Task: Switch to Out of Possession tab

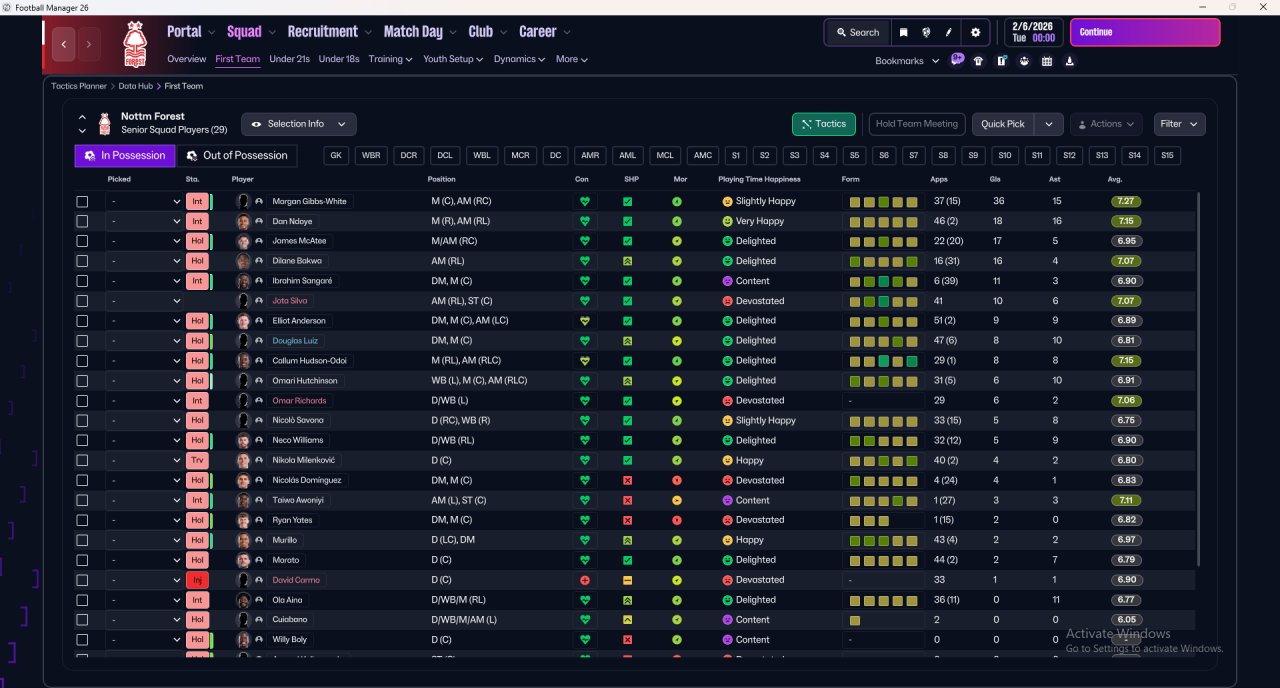Action: (x=237, y=156)
